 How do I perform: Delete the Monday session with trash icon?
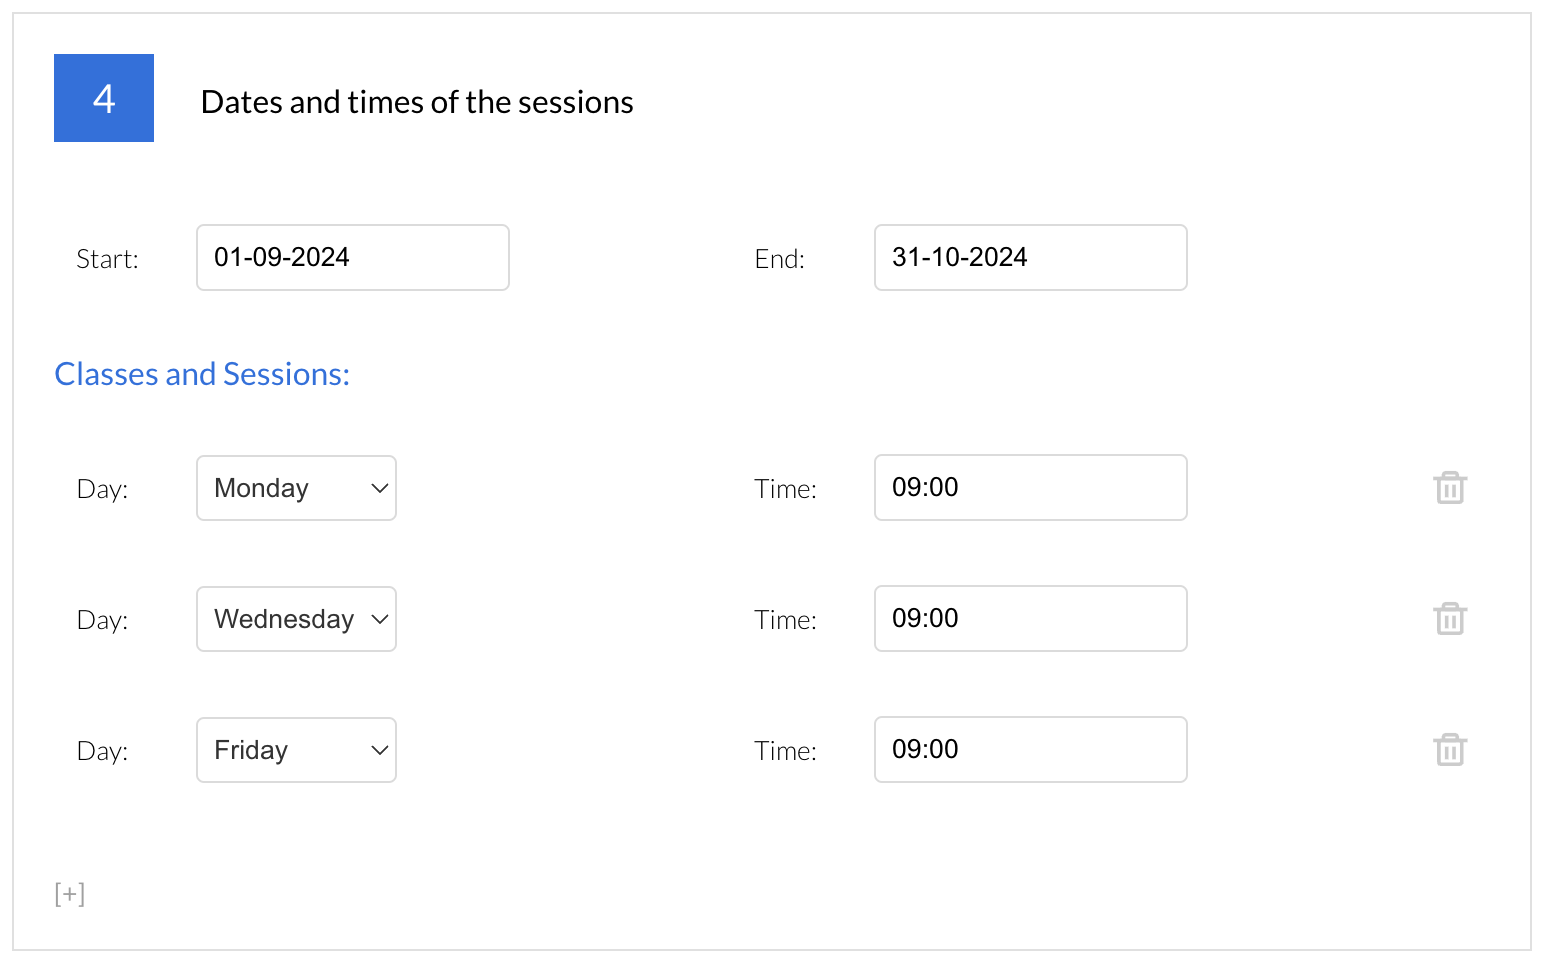(1450, 488)
